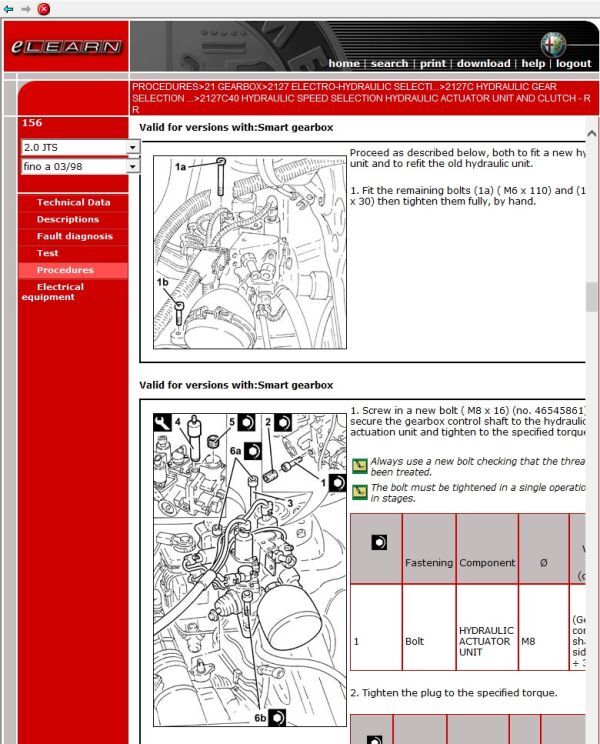Open Fault diagnosis section
Screen dimensions: 600x744
point(74,236)
